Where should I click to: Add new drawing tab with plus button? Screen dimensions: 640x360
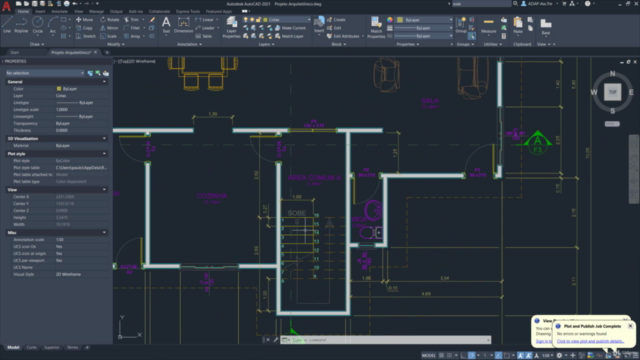pyautogui.click(x=107, y=52)
